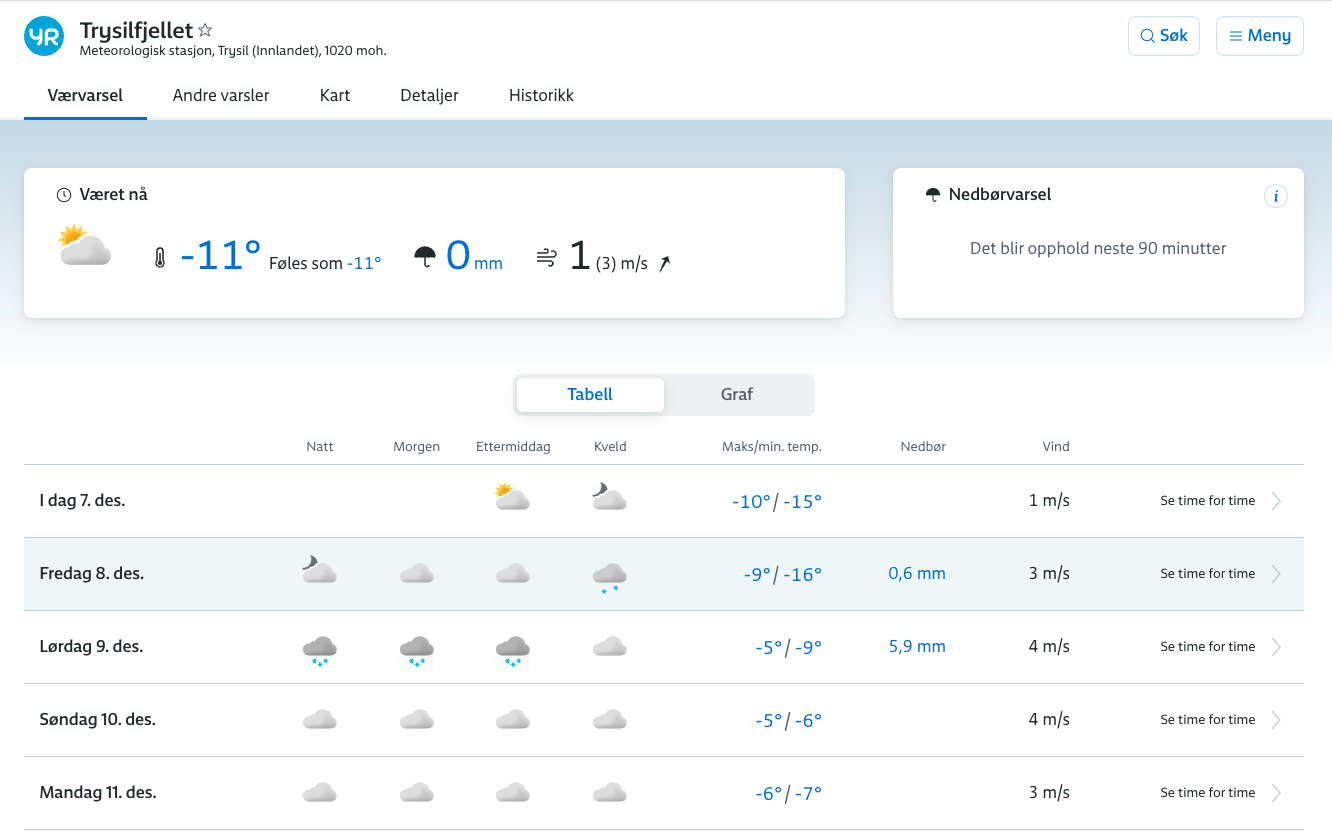Click today's afternoon sun-cloud icon
Screen dimensions: 1332x833
(512, 498)
